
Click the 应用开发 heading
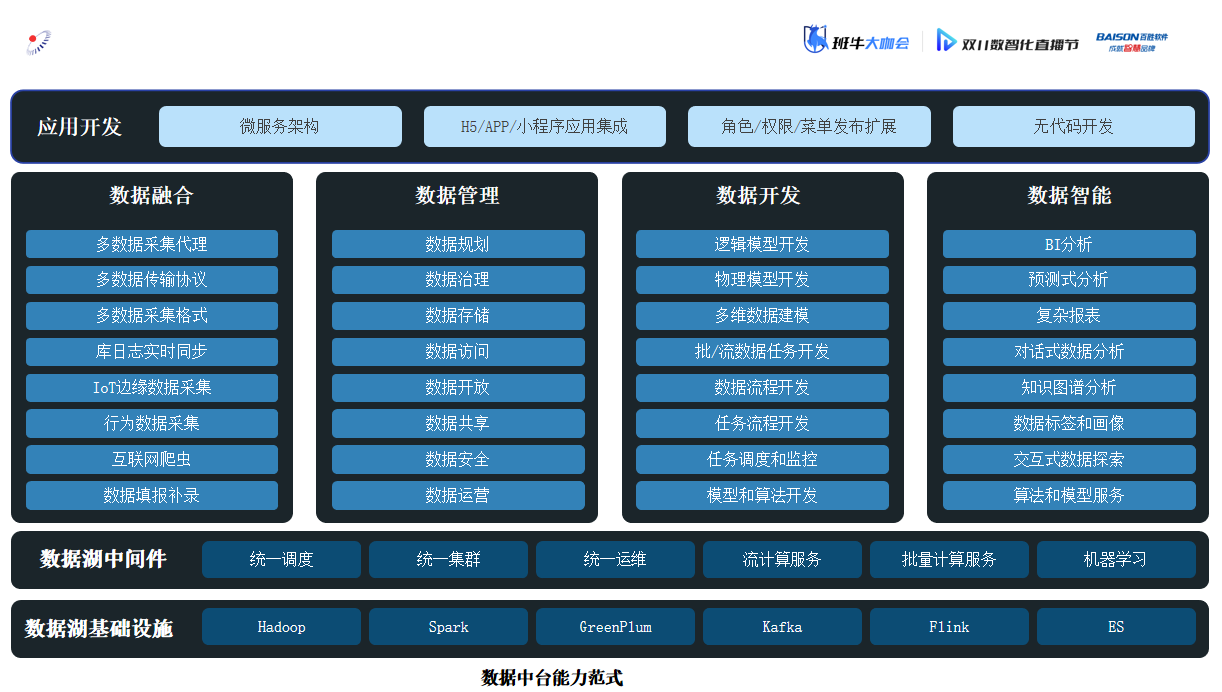tap(80, 127)
